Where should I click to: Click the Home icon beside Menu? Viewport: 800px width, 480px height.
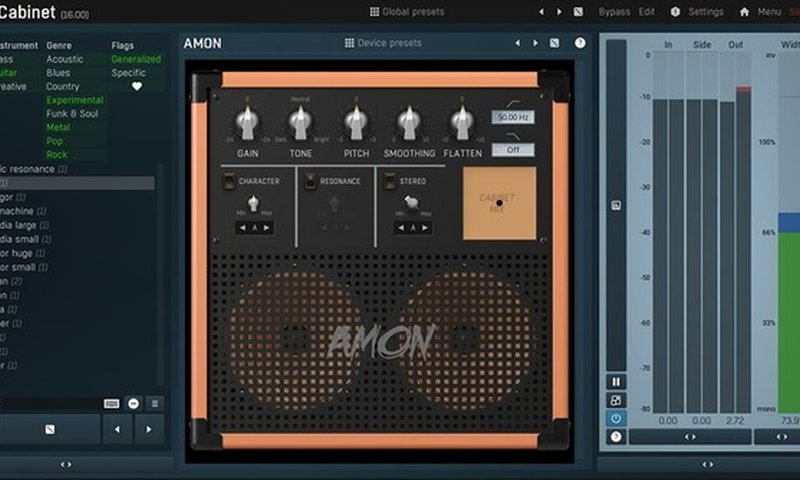744,12
